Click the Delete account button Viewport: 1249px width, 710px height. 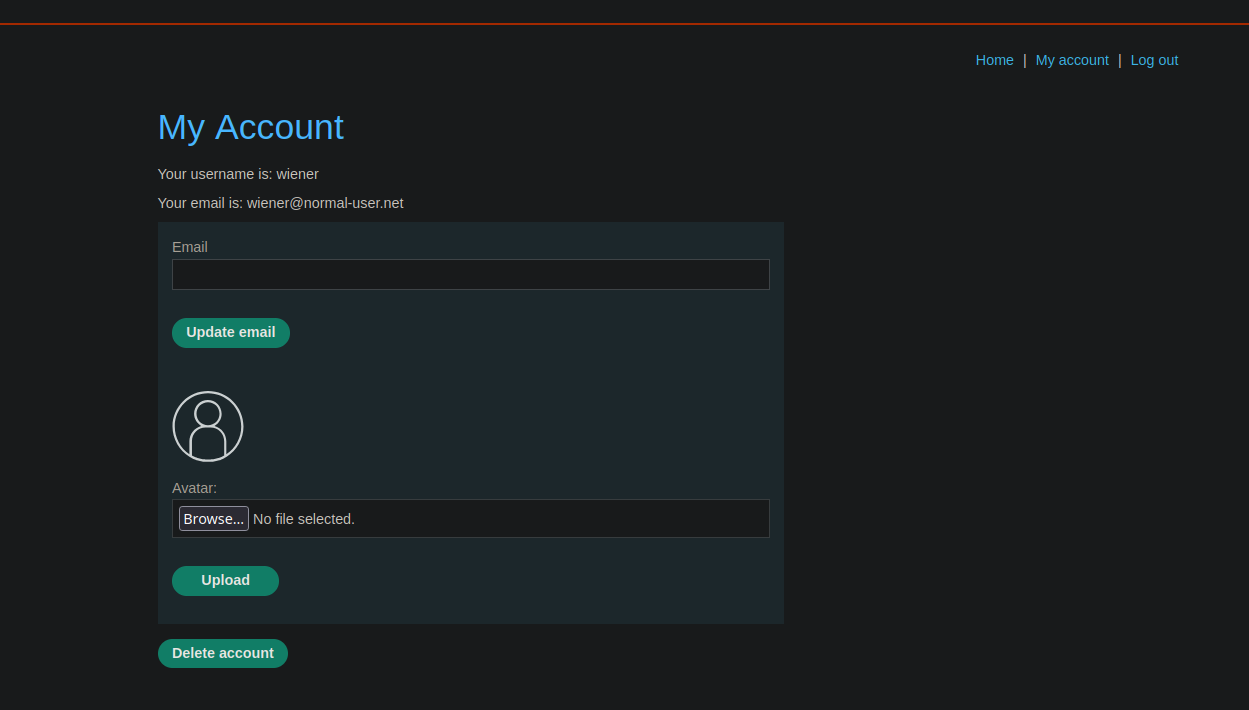click(x=223, y=653)
